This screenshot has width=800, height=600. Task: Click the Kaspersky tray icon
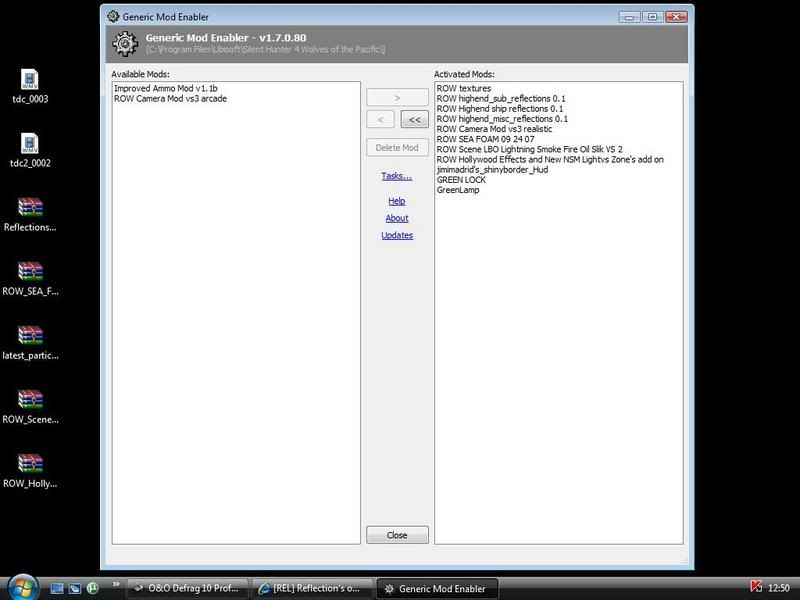pos(756,587)
